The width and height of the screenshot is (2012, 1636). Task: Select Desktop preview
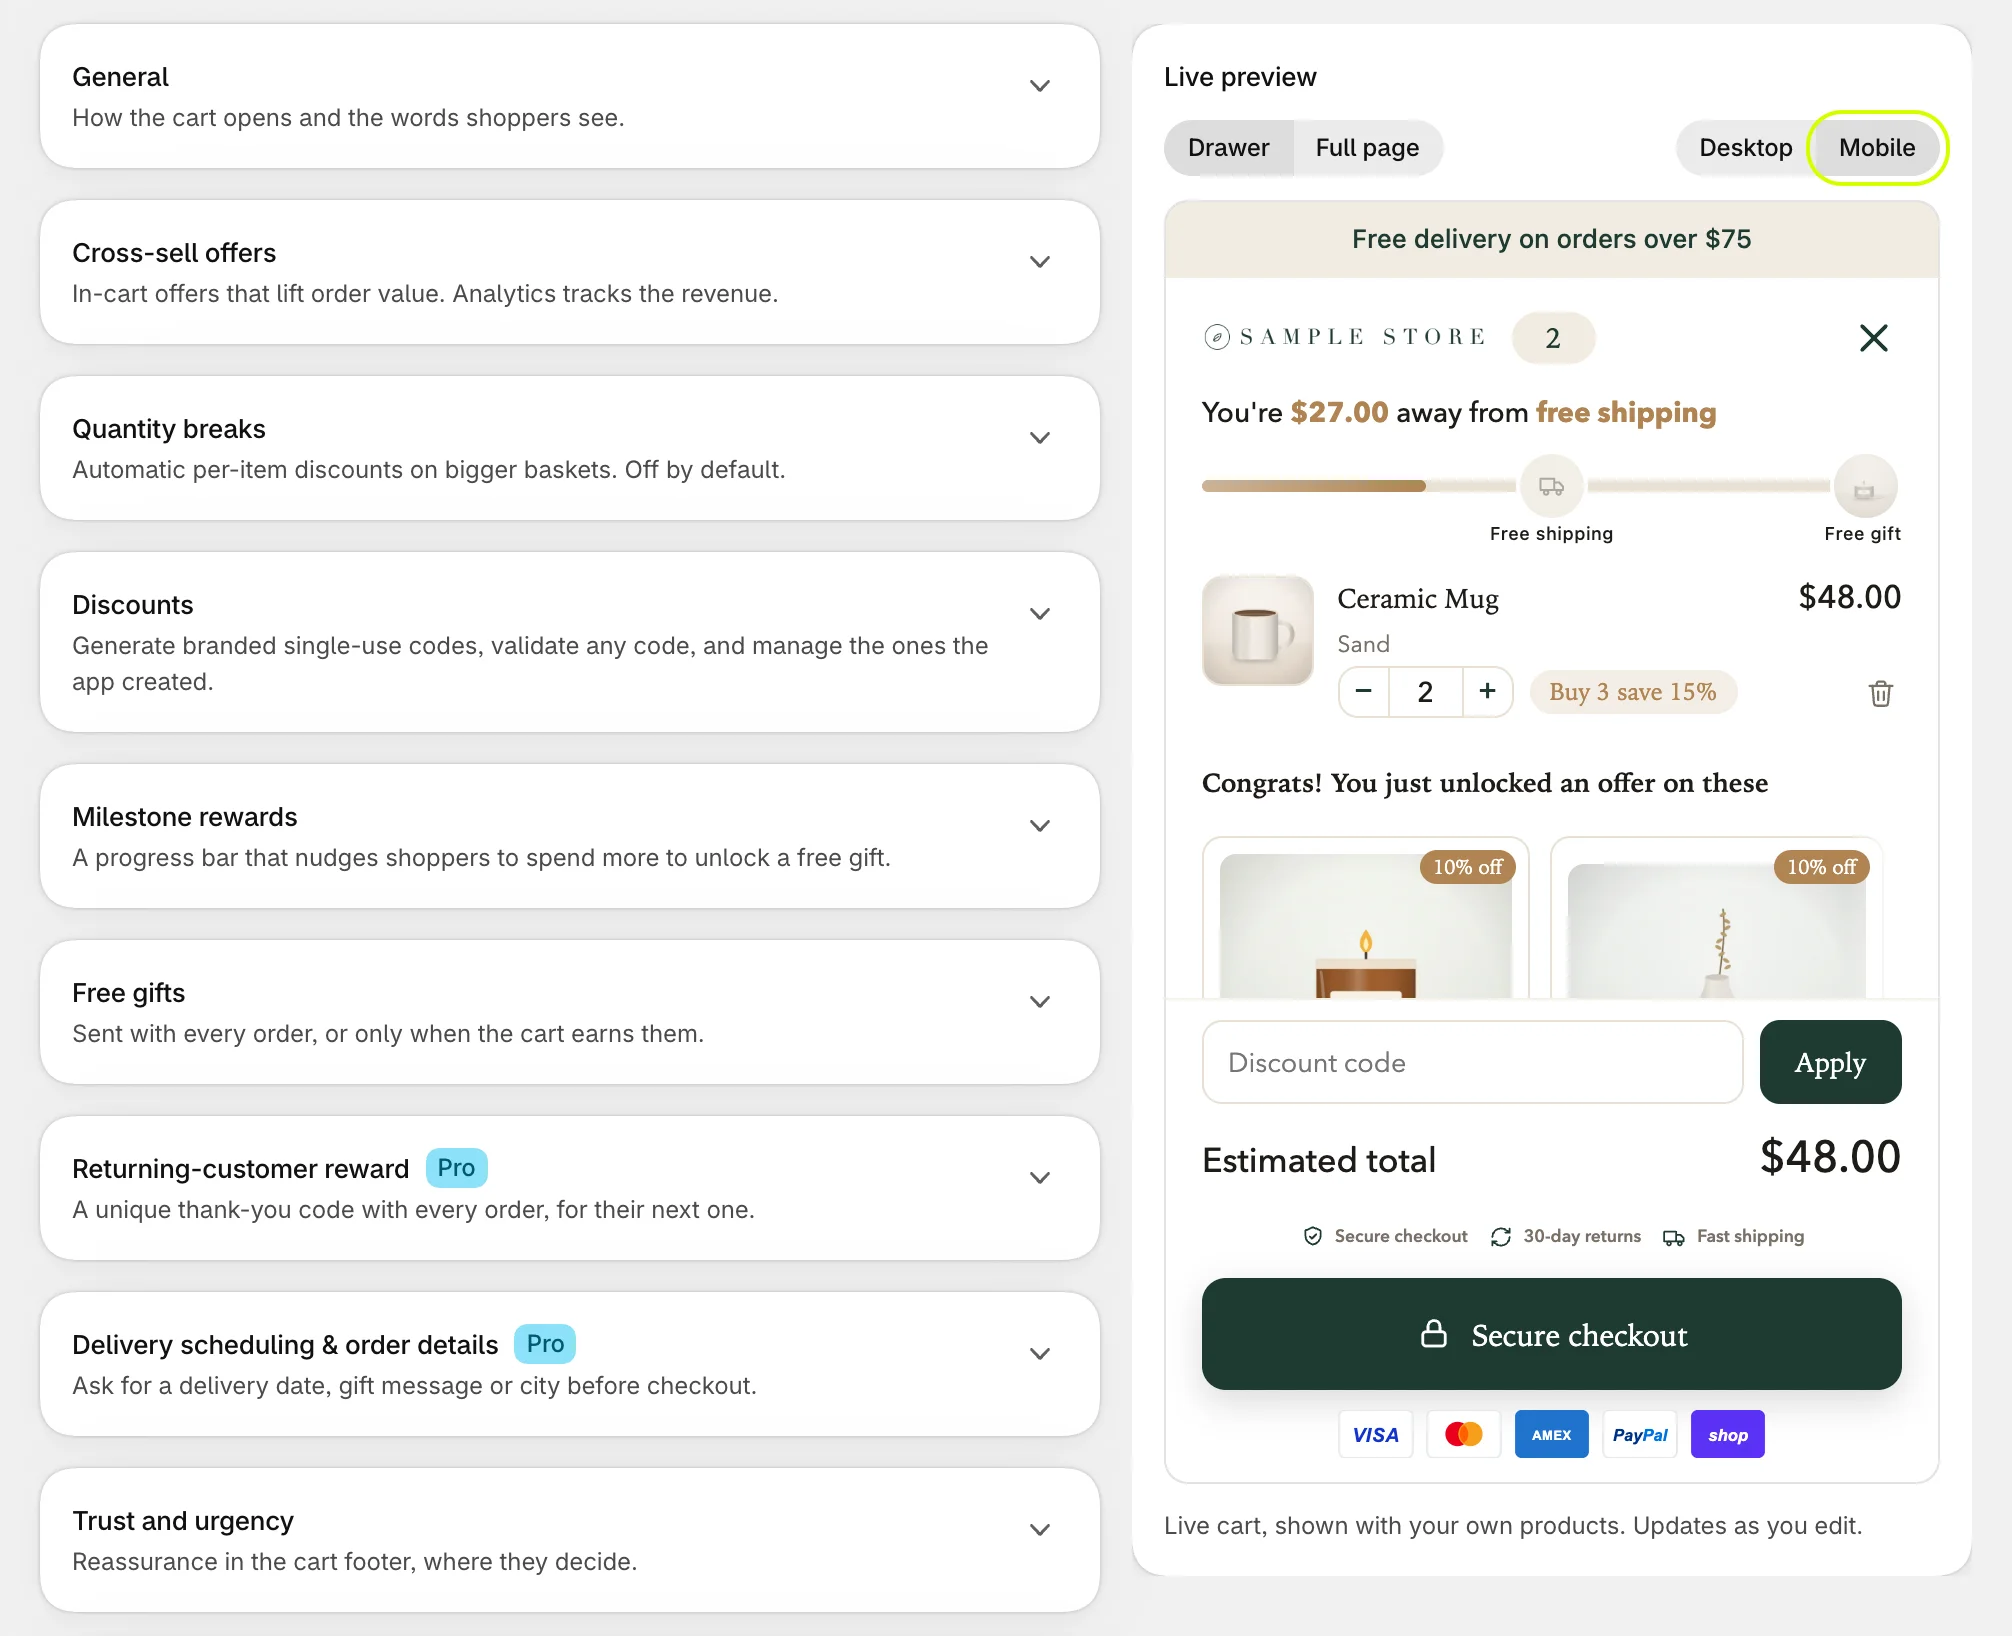click(x=1745, y=148)
